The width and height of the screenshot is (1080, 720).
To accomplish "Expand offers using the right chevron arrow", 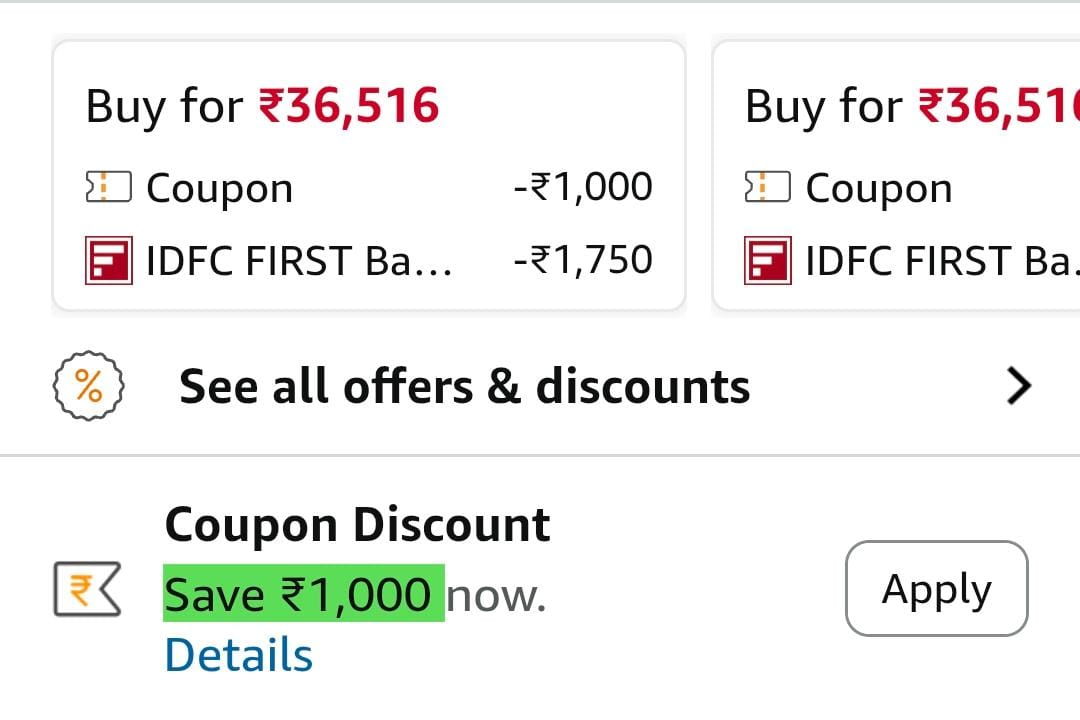I will pos(1018,386).
